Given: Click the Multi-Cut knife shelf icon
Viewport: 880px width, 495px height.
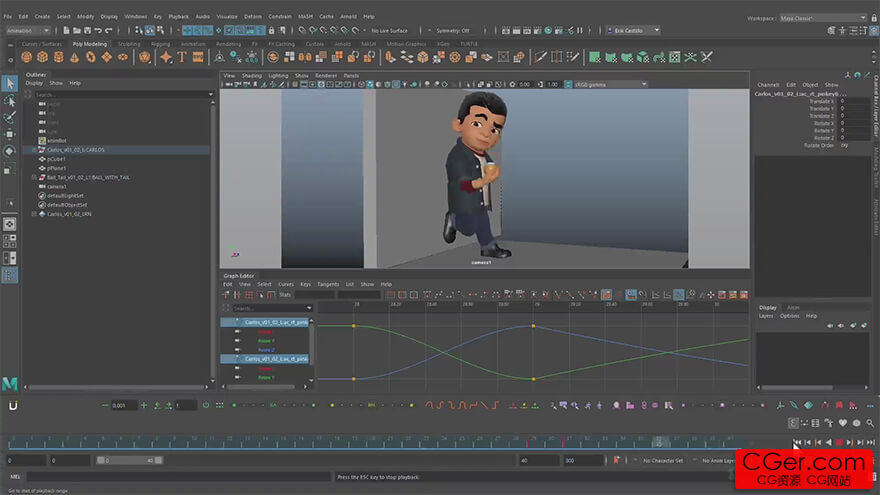Looking at the screenshot, I should 540,57.
